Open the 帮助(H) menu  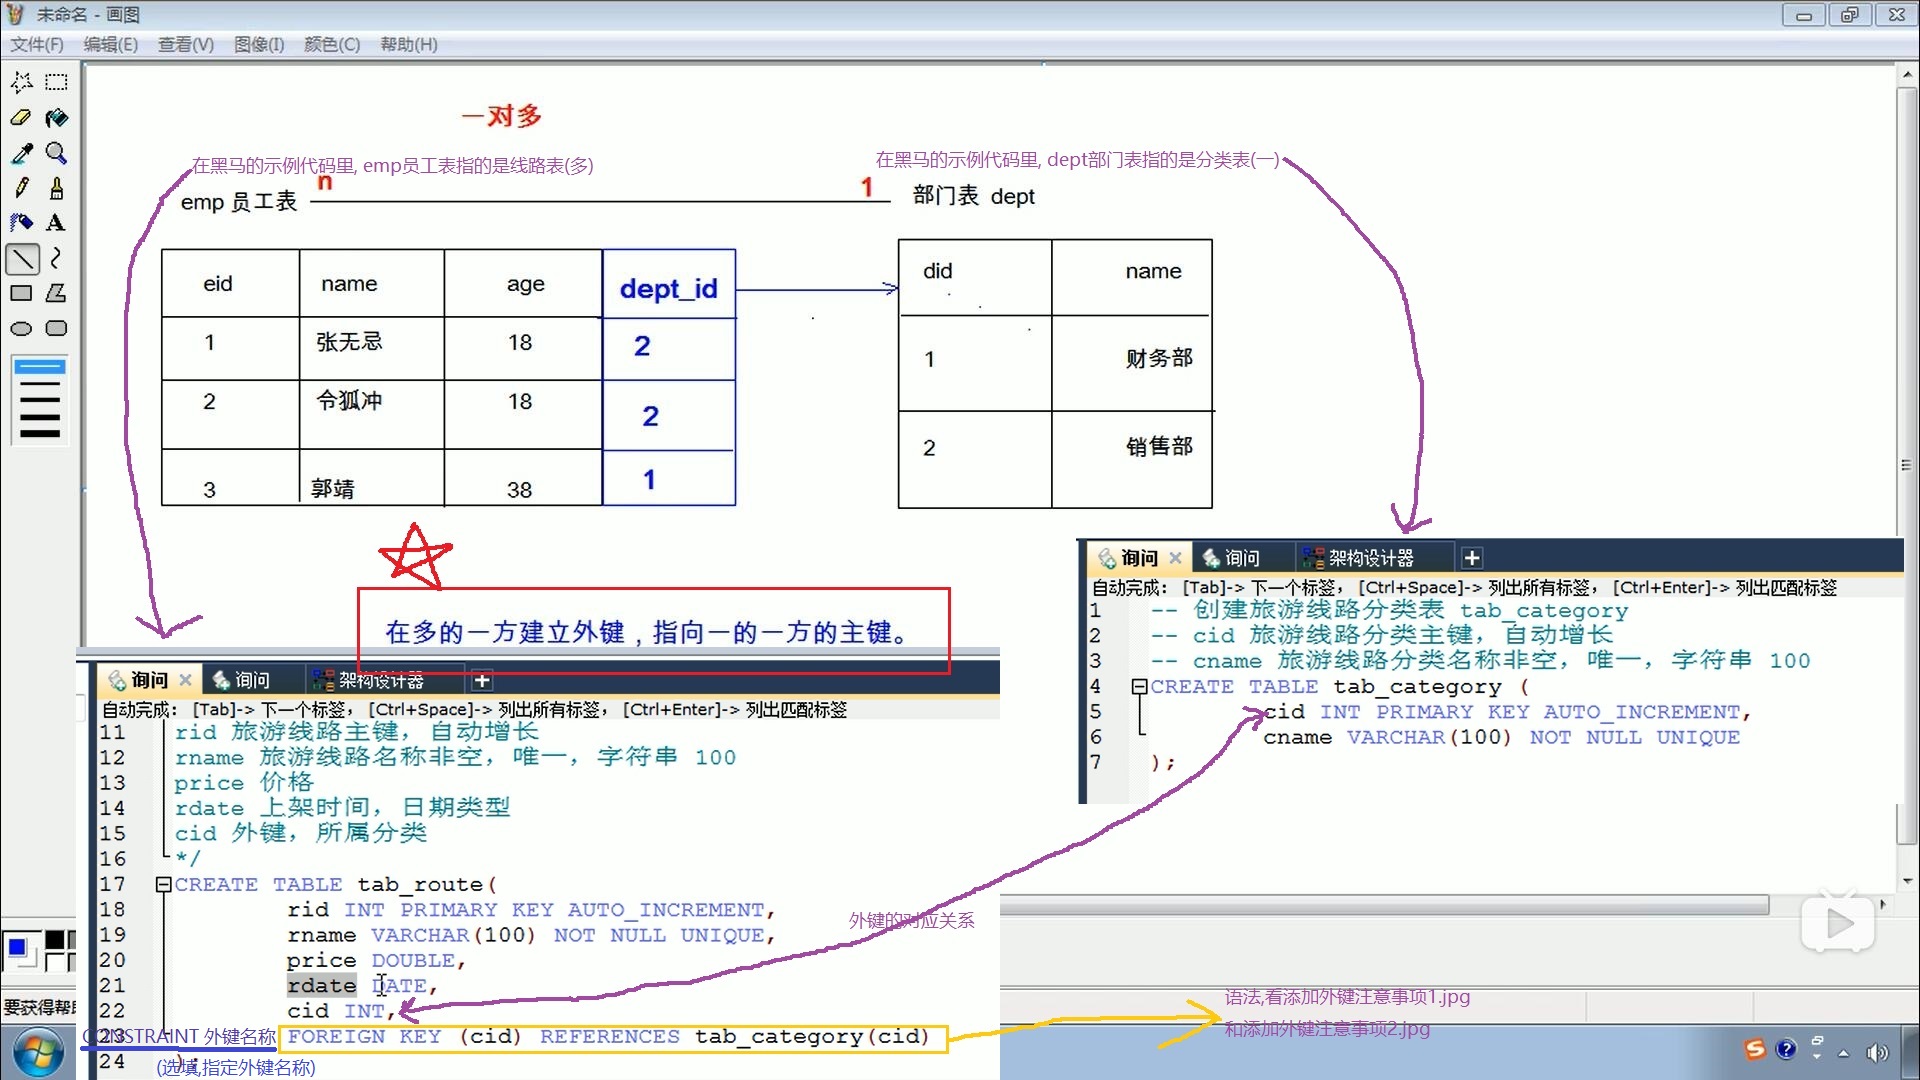click(409, 44)
